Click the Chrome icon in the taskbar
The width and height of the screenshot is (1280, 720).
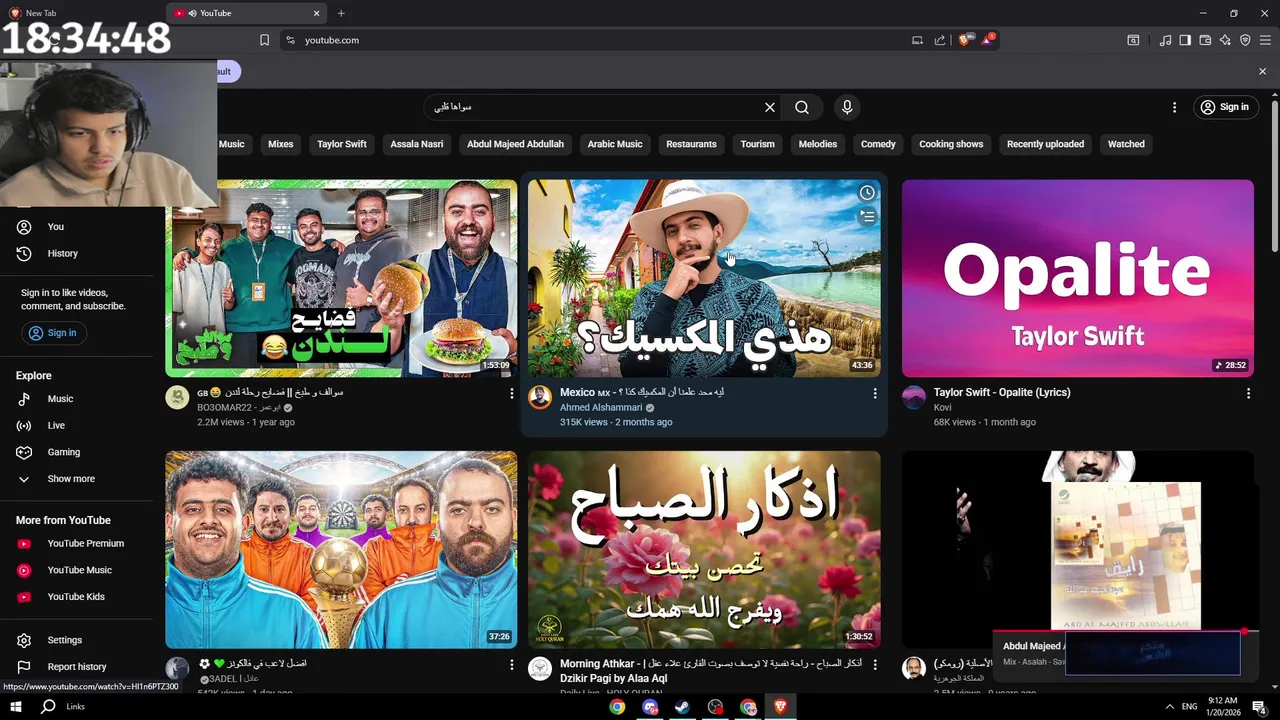click(x=617, y=707)
